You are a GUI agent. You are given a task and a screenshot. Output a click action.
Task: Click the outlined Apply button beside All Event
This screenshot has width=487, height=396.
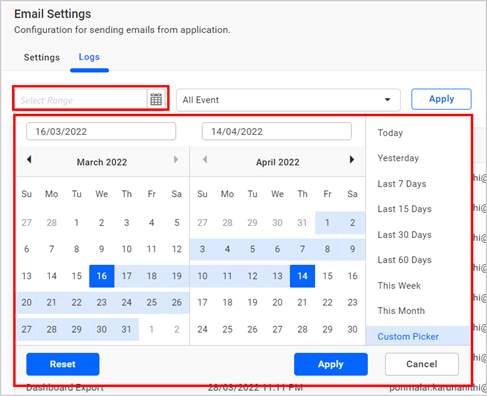coord(441,99)
